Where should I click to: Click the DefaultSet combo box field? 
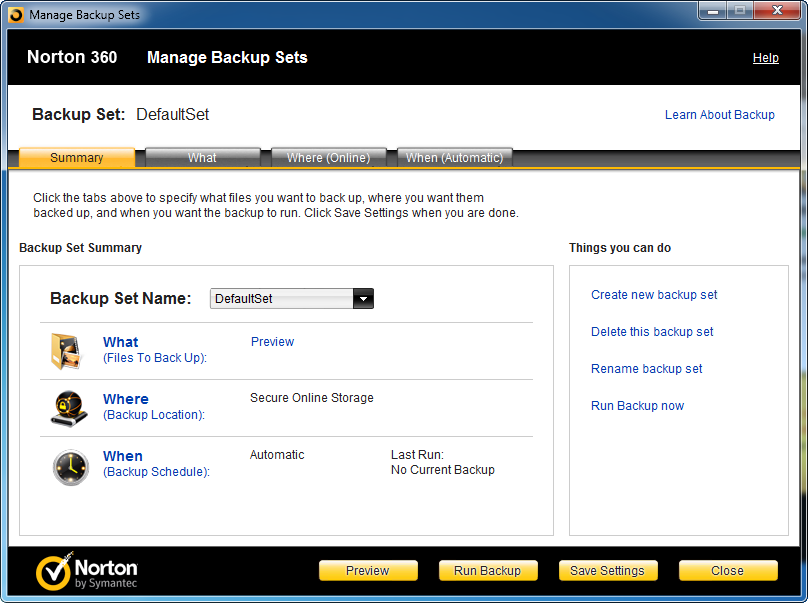pos(292,299)
